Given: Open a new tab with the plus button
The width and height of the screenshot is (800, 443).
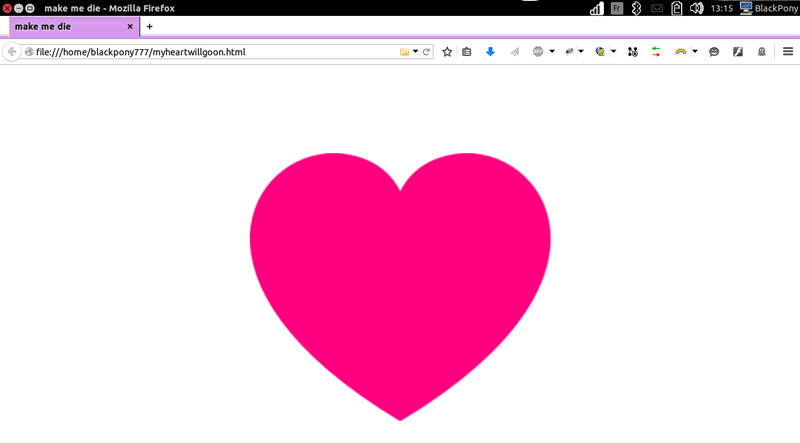Looking at the screenshot, I should [149, 27].
